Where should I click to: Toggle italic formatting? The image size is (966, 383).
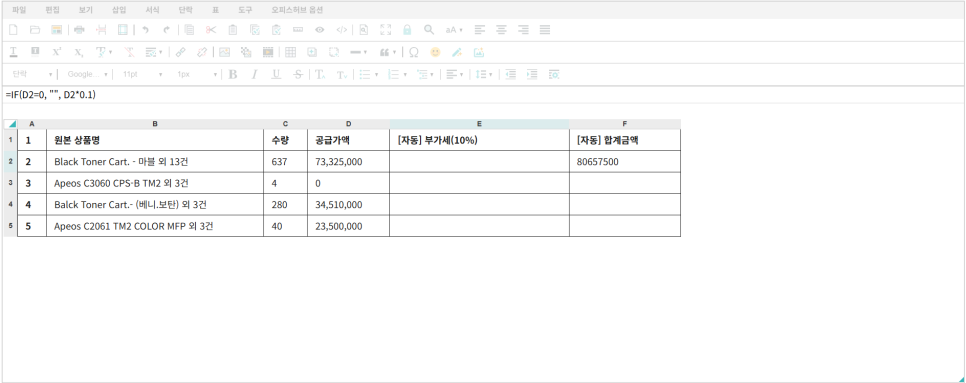(x=254, y=75)
